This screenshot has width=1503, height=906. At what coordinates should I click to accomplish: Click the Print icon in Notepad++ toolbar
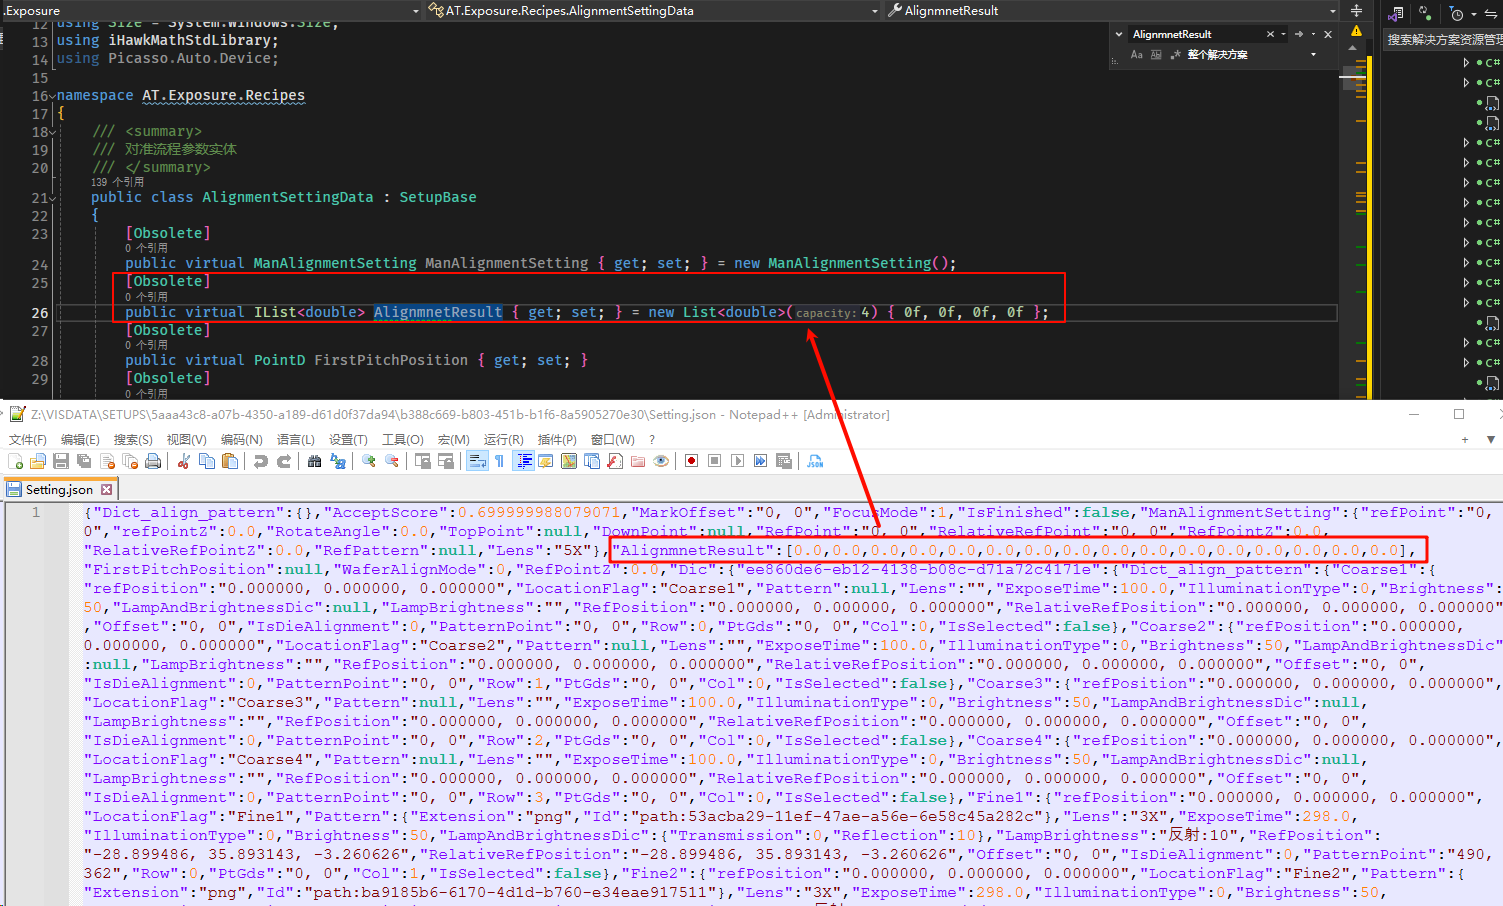coord(153,461)
